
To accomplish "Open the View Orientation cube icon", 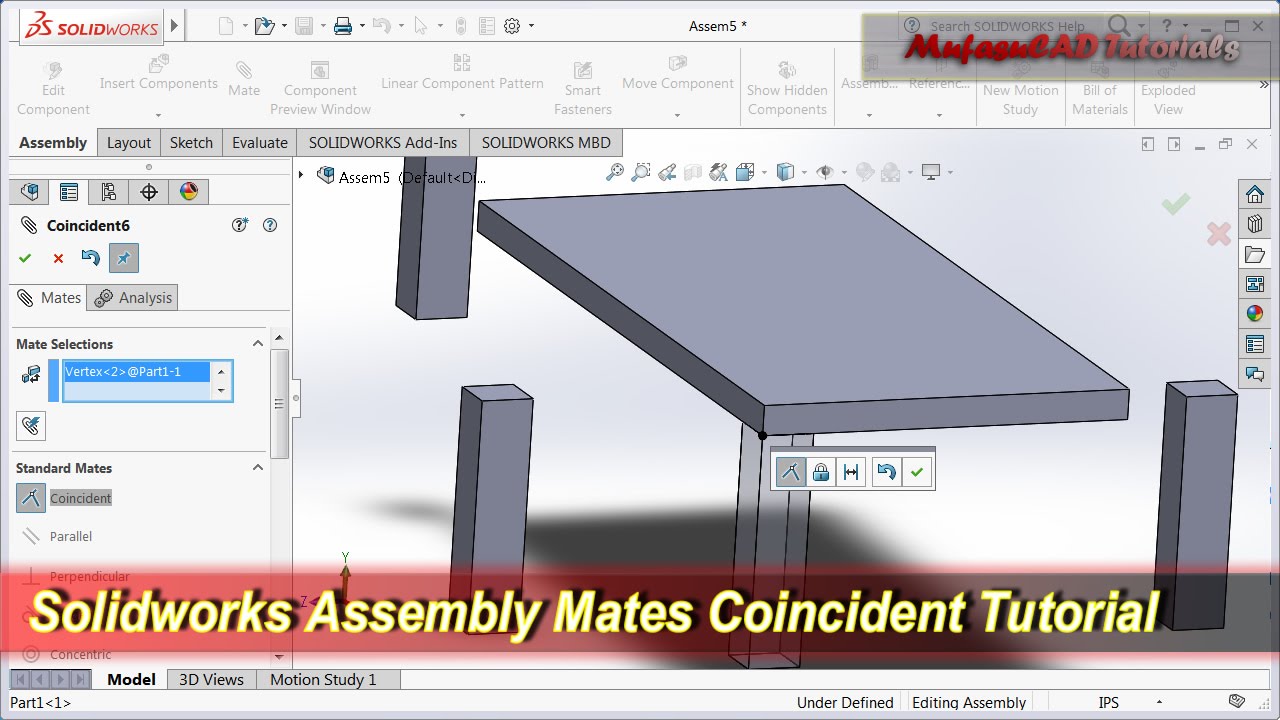I will click(x=745, y=172).
